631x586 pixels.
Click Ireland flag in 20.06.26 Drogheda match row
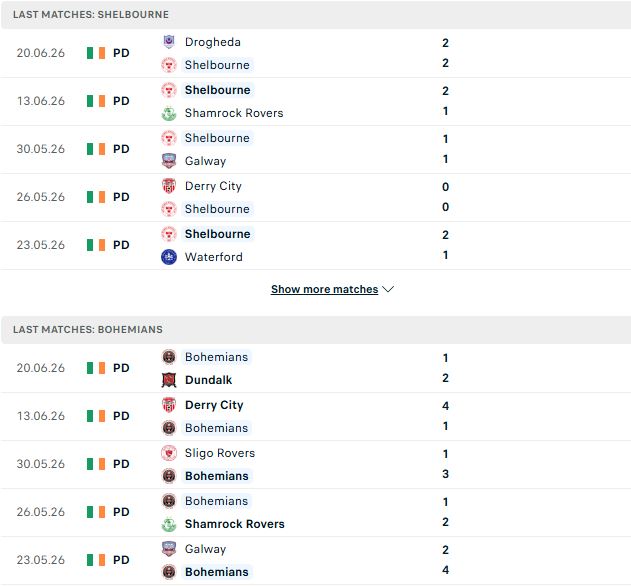pos(96,53)
